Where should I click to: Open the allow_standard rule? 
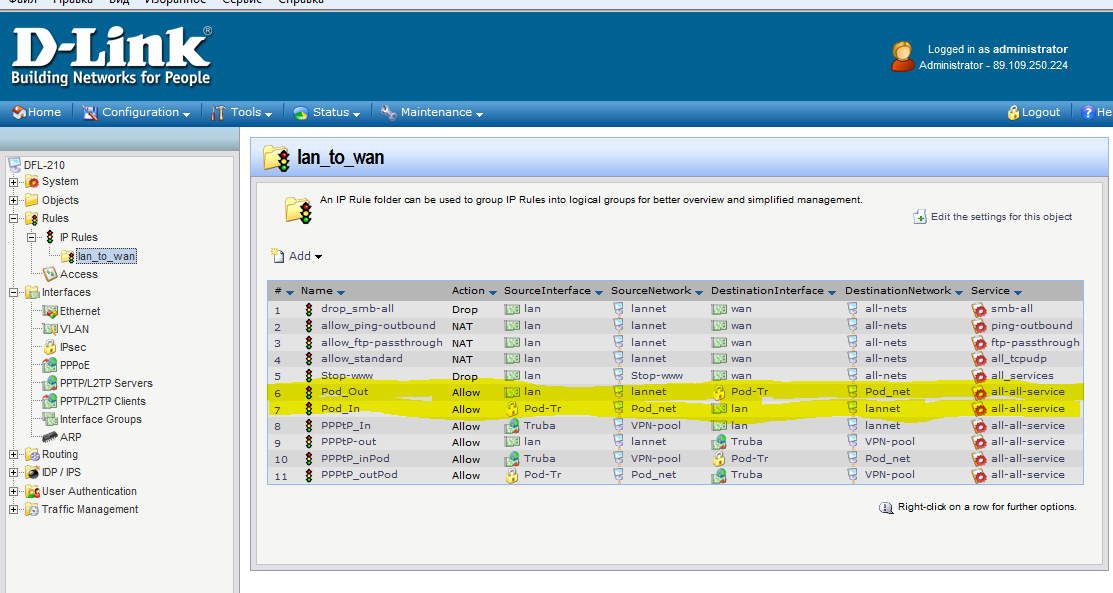coord(361,359)
